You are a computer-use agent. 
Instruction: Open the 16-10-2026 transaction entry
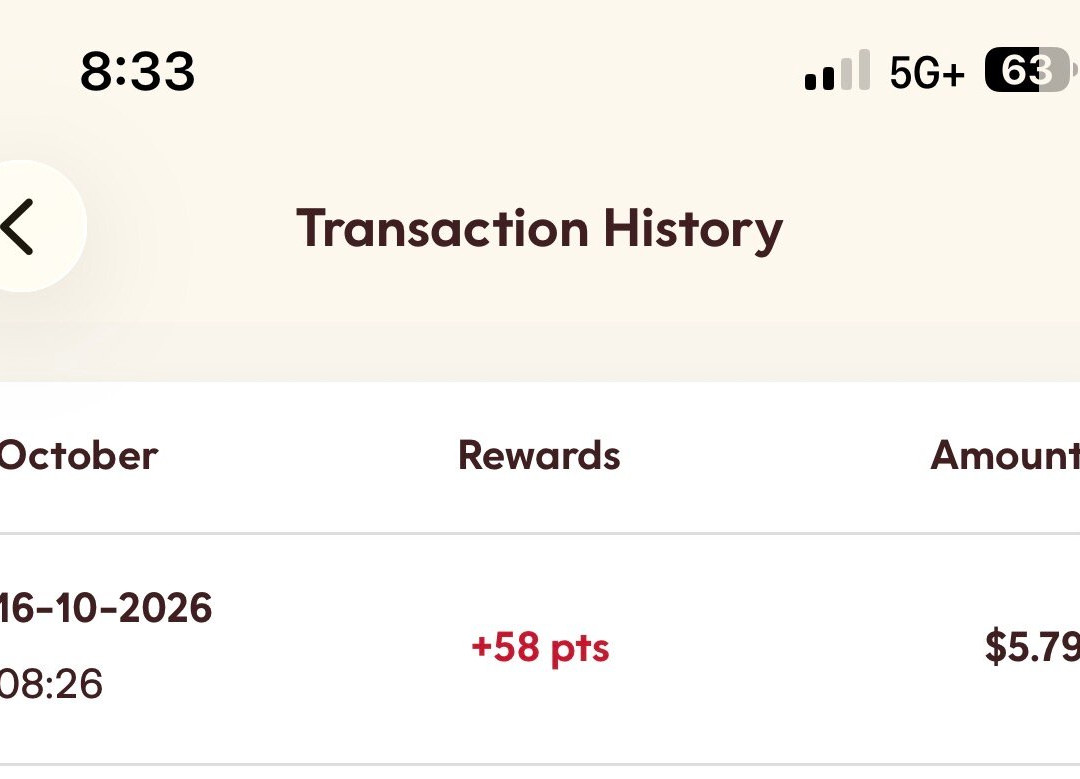(540, 648)
